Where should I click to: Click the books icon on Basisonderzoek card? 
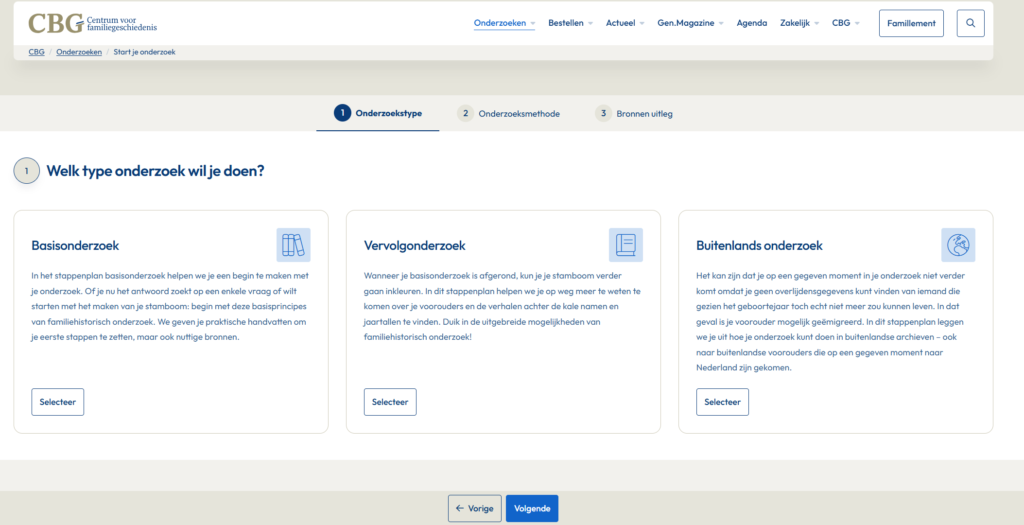coord(293,245)
